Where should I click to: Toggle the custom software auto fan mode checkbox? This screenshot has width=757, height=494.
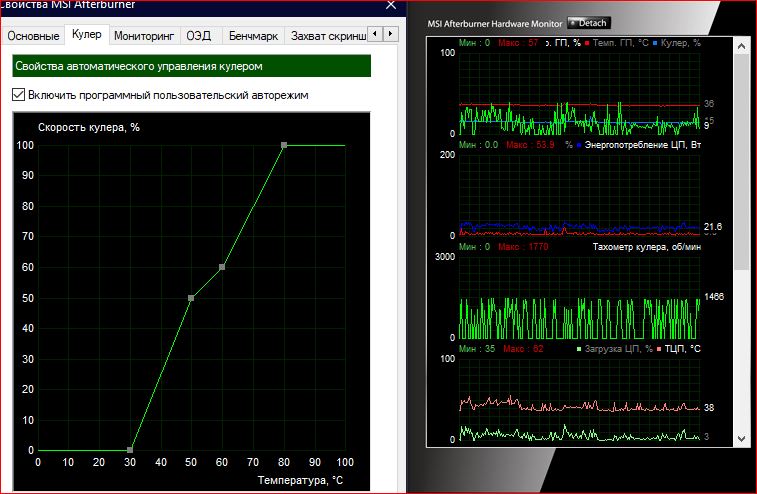(18, 95)
